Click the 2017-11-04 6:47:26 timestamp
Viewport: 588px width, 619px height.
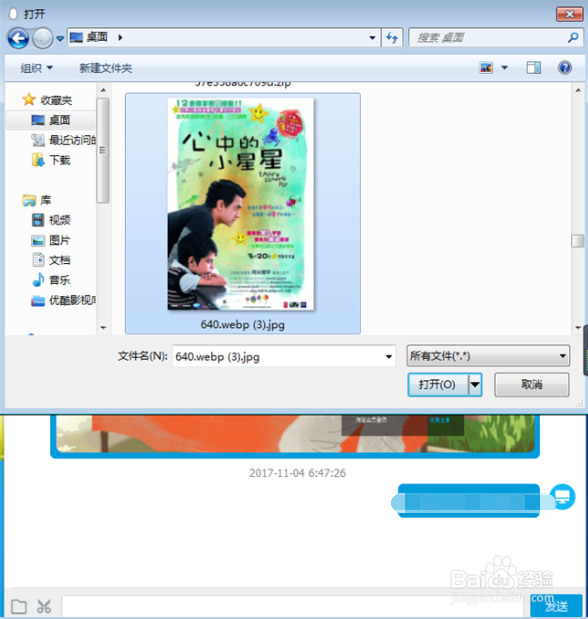[297, 473]
